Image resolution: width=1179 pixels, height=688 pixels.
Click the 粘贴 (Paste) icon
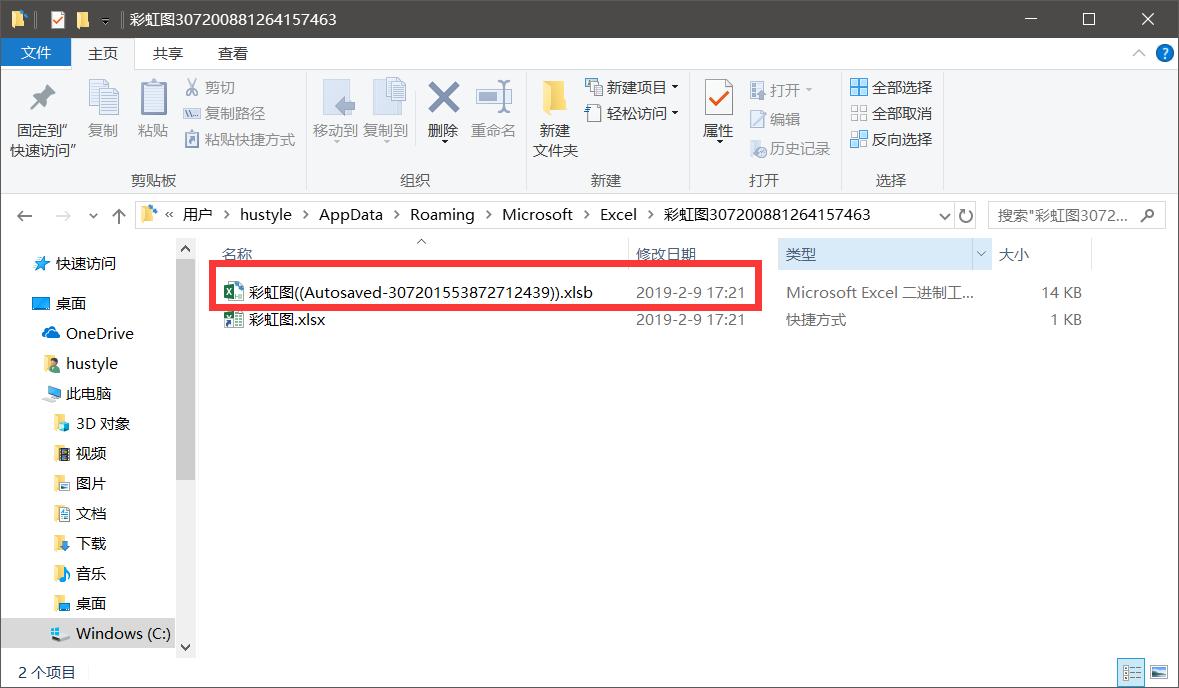coord(152,115)
